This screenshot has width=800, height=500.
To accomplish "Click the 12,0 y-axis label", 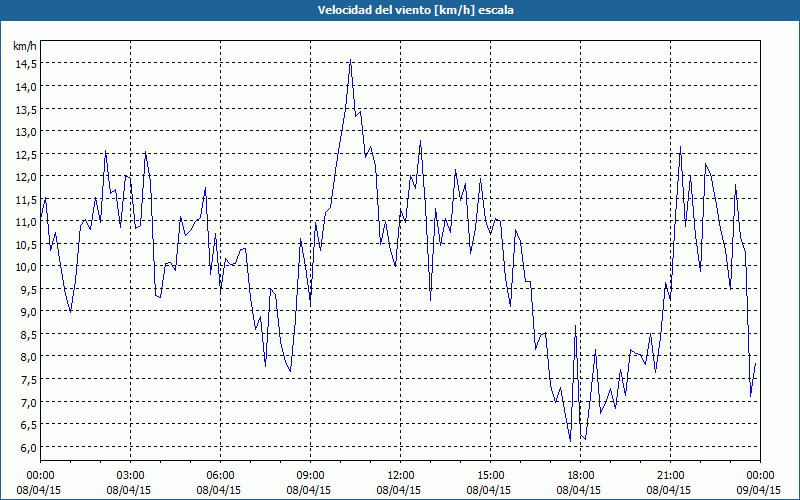I will click(x=26, y=177).
